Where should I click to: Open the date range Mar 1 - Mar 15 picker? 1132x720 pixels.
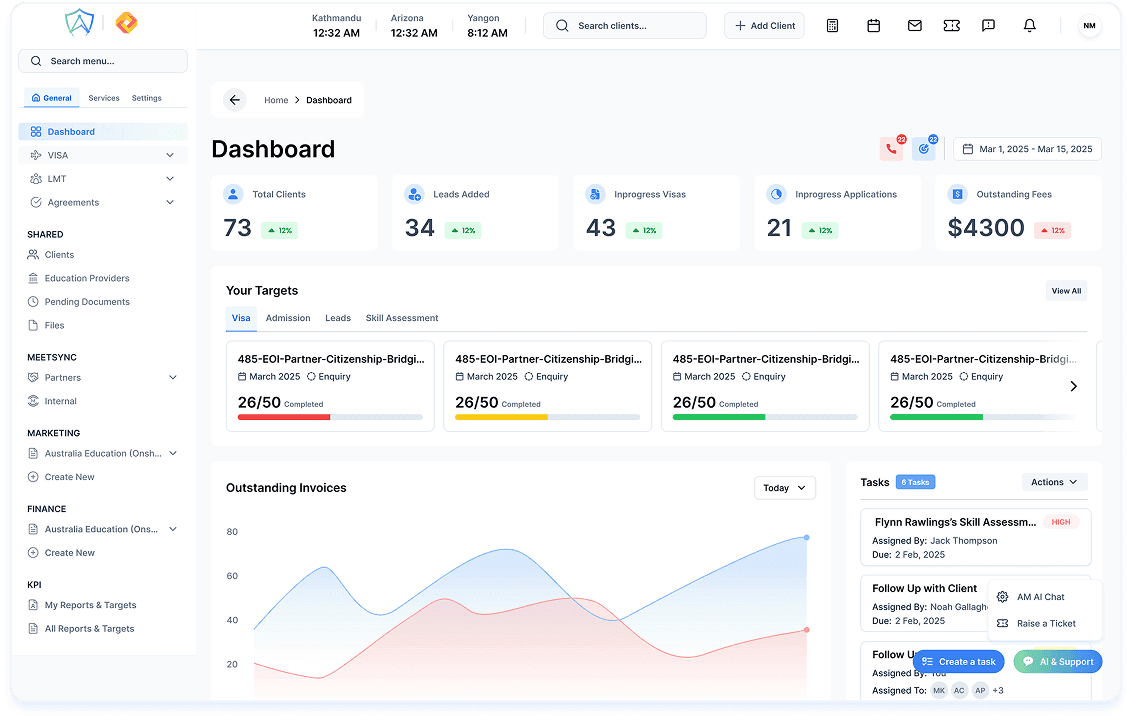coord(1027,149)
